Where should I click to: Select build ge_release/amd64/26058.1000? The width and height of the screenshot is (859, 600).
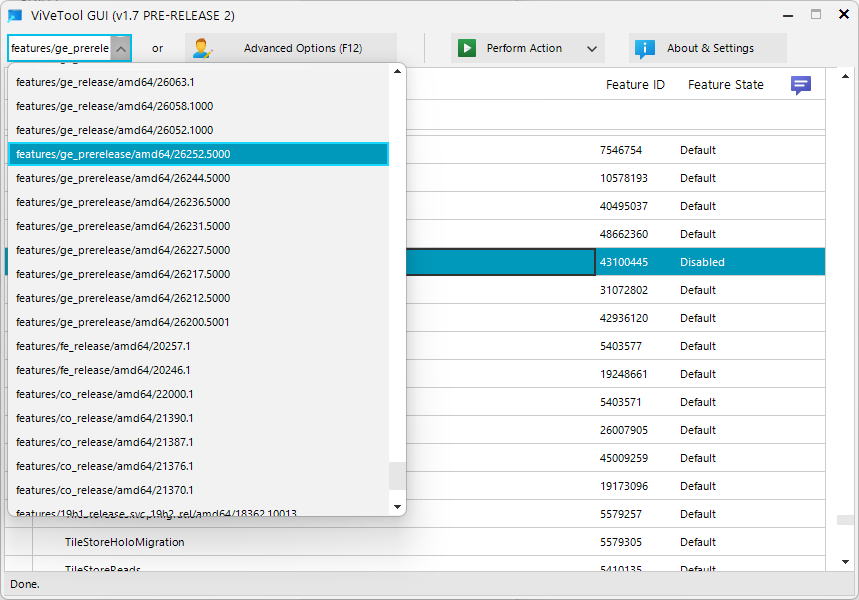198,106
